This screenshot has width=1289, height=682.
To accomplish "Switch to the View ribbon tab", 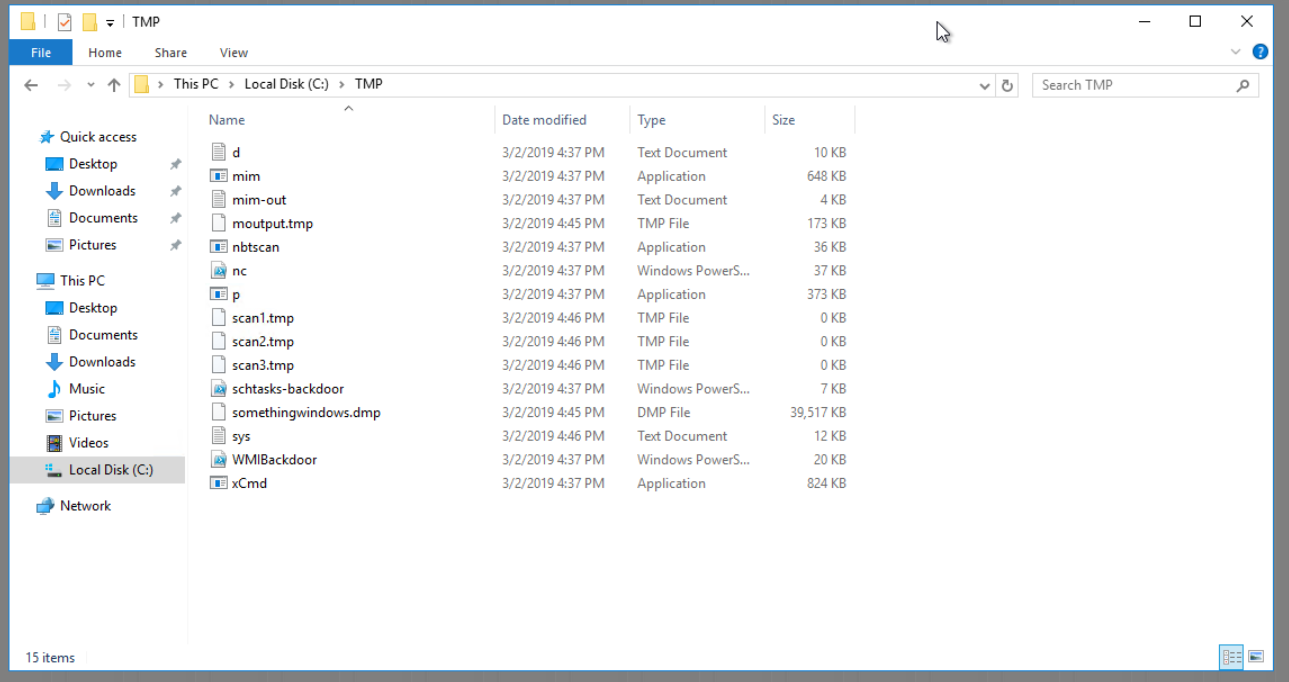I will 233,53.
